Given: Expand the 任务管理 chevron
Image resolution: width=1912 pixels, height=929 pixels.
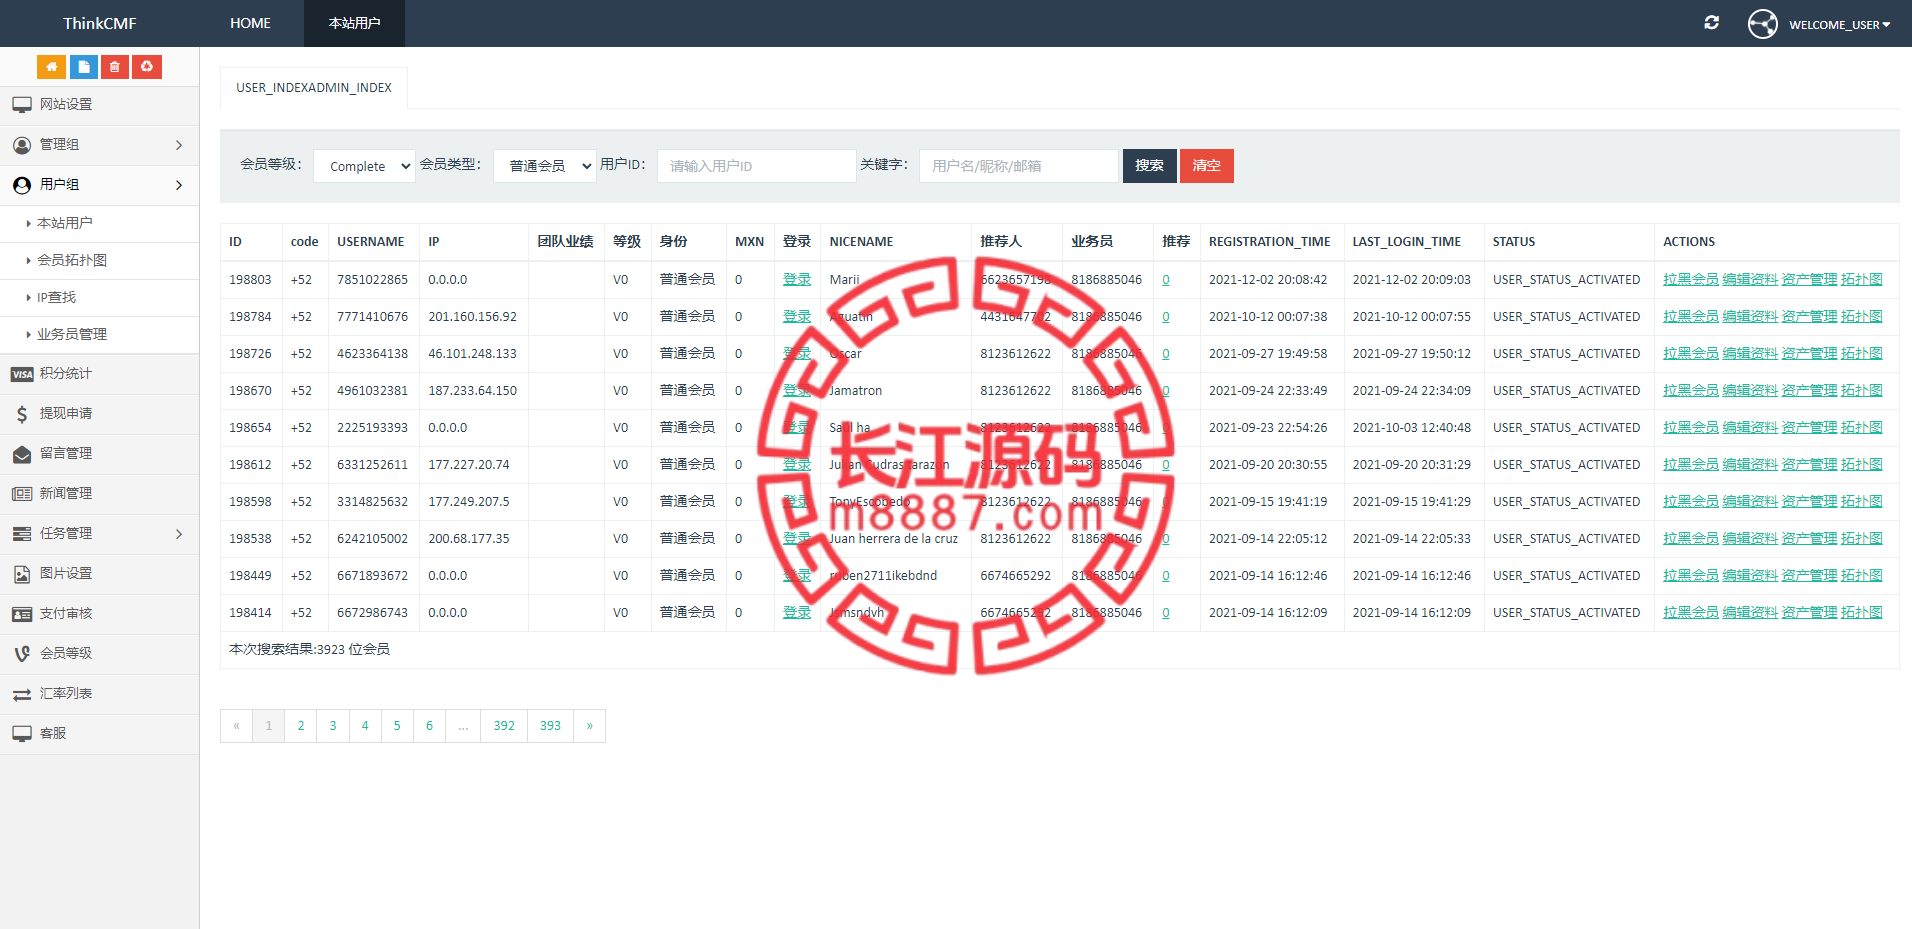Looking at the screenshot, I should 179,534.
